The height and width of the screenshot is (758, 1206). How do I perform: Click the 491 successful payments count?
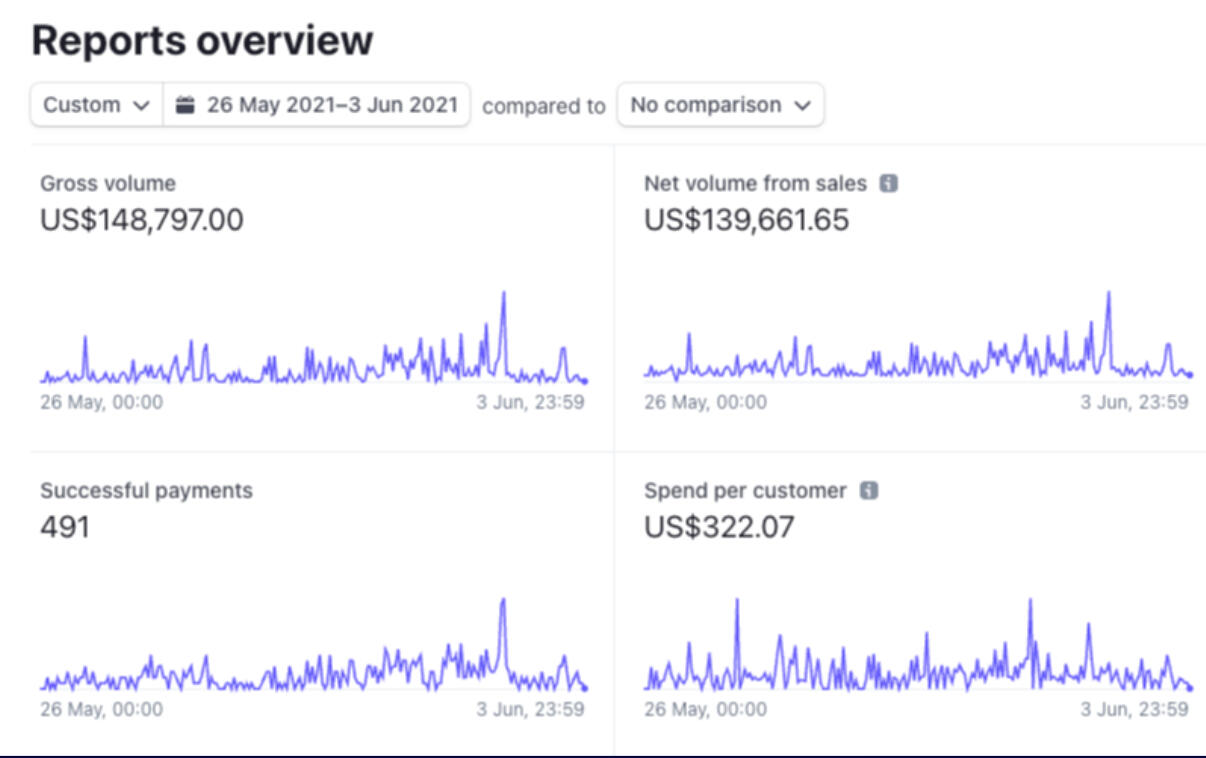tap(65, 527)
